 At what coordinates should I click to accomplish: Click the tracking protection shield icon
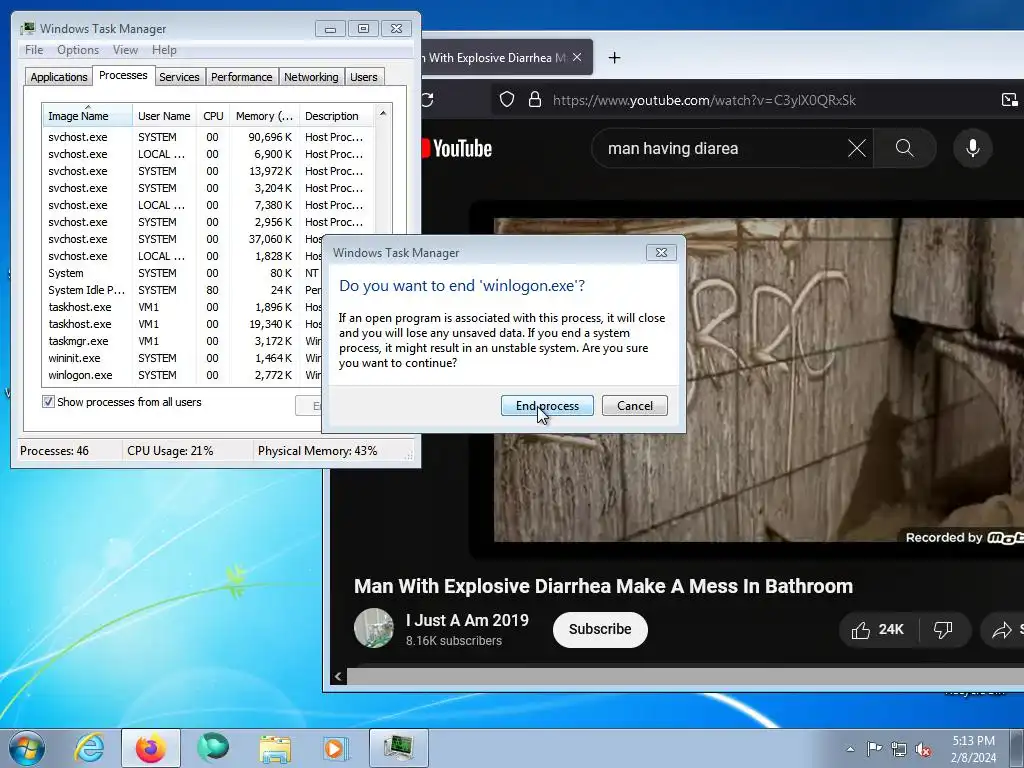coord(507,99)
